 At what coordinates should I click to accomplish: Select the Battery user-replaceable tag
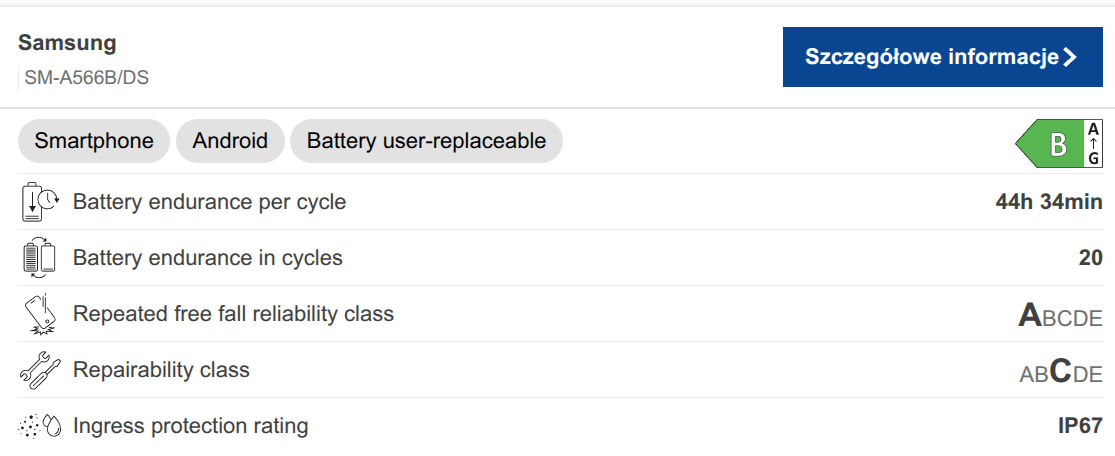426,141
